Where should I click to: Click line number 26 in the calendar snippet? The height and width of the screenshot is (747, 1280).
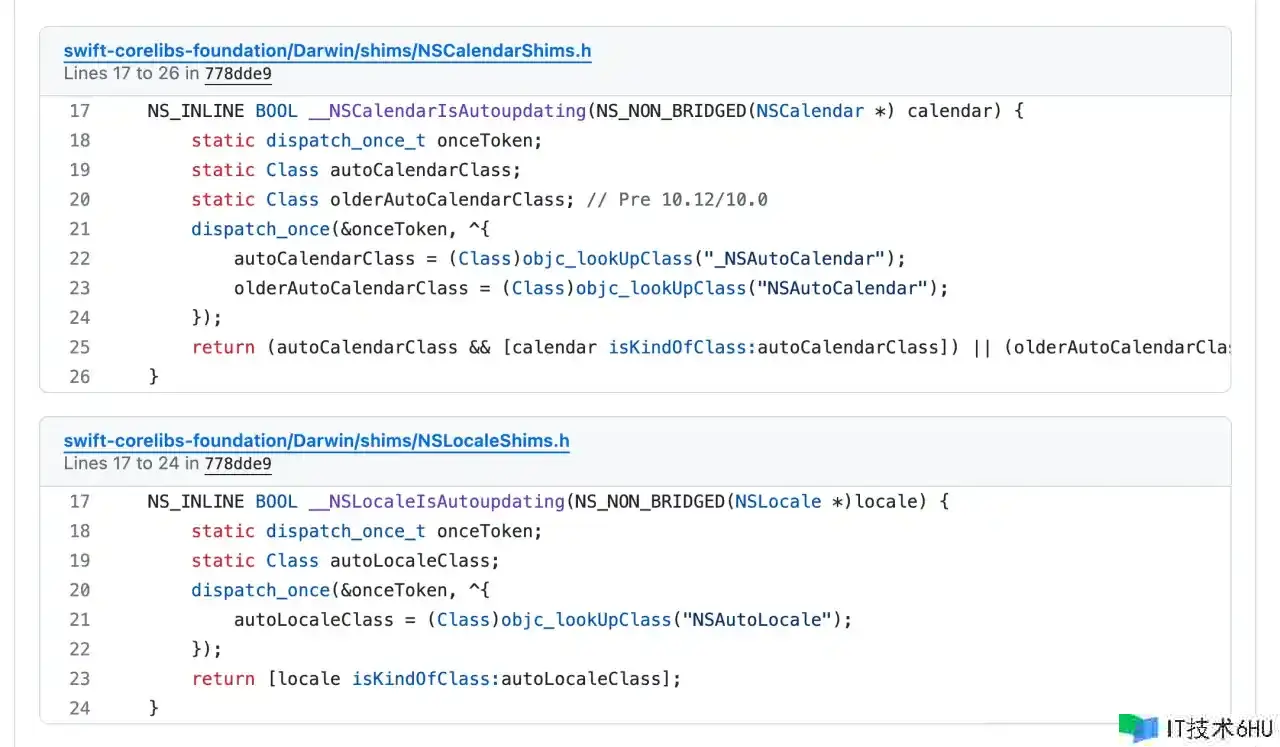[80, 377]
